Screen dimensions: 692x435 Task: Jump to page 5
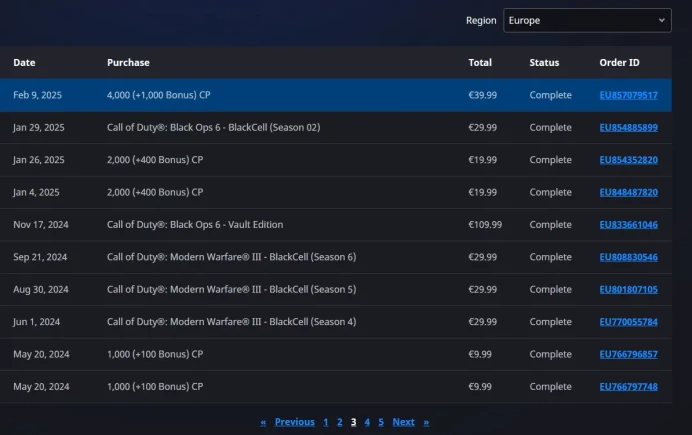coord(381,422)
